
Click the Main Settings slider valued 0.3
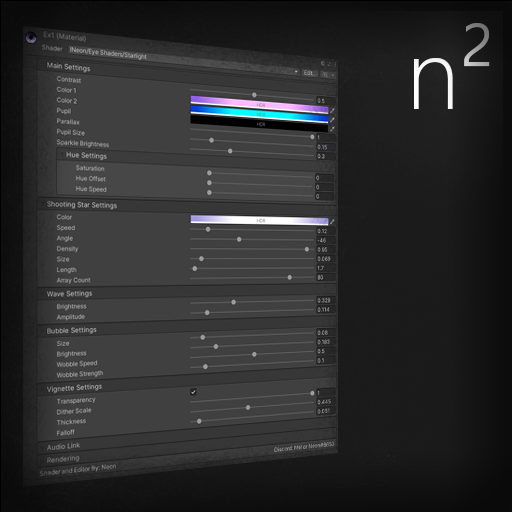tap(252, 152)
